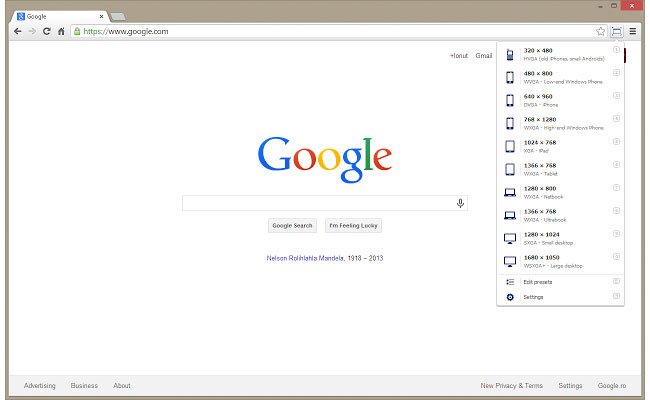The height and width of the screenshot is (400, 650).
Task: Open the home page via house icon
Action: coord(61,32)
